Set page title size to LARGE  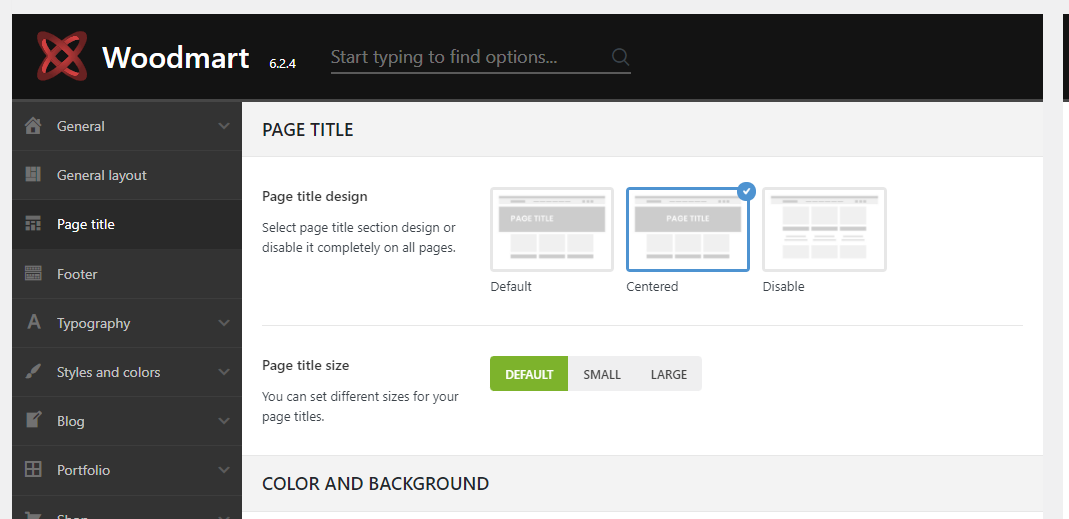pos(669,374)
